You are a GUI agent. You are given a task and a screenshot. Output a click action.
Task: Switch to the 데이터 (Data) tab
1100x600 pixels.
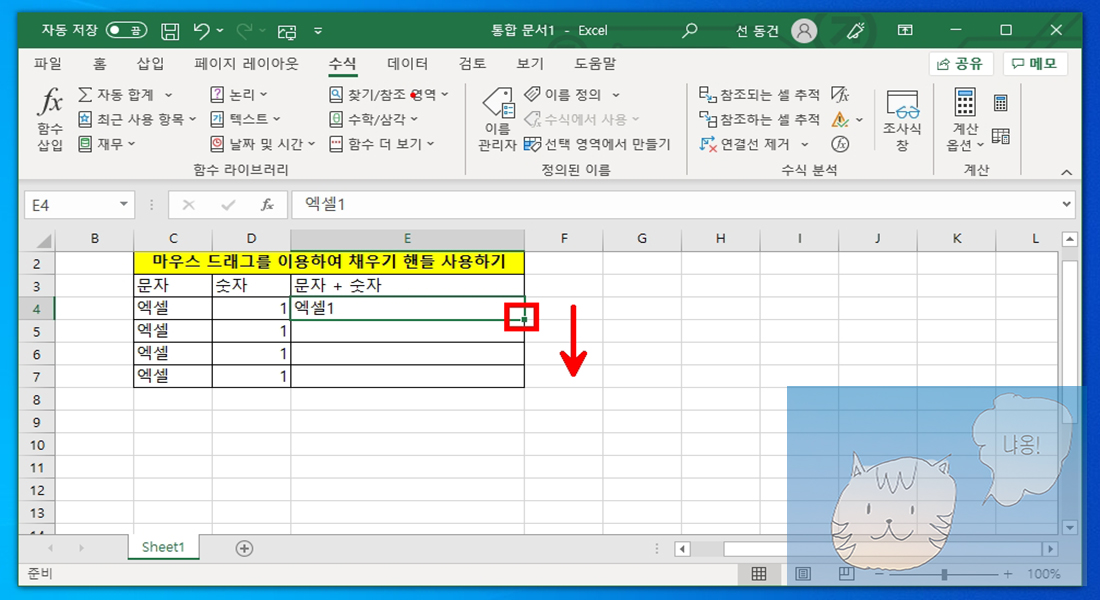[408, 63]
